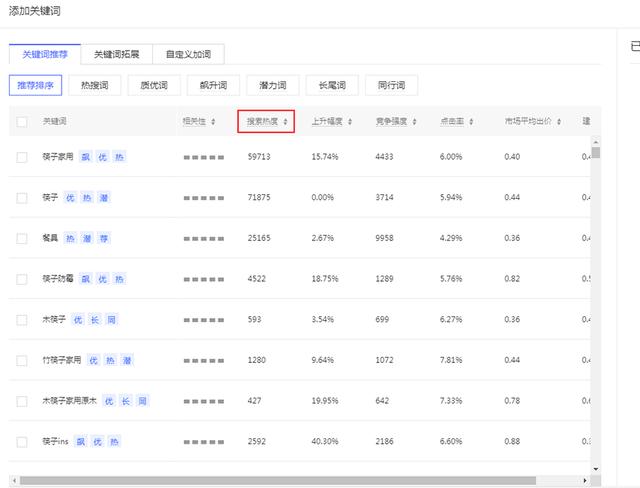Check the box for the 71875 row
The image size is (640, 488).
(x=22, y=198)
